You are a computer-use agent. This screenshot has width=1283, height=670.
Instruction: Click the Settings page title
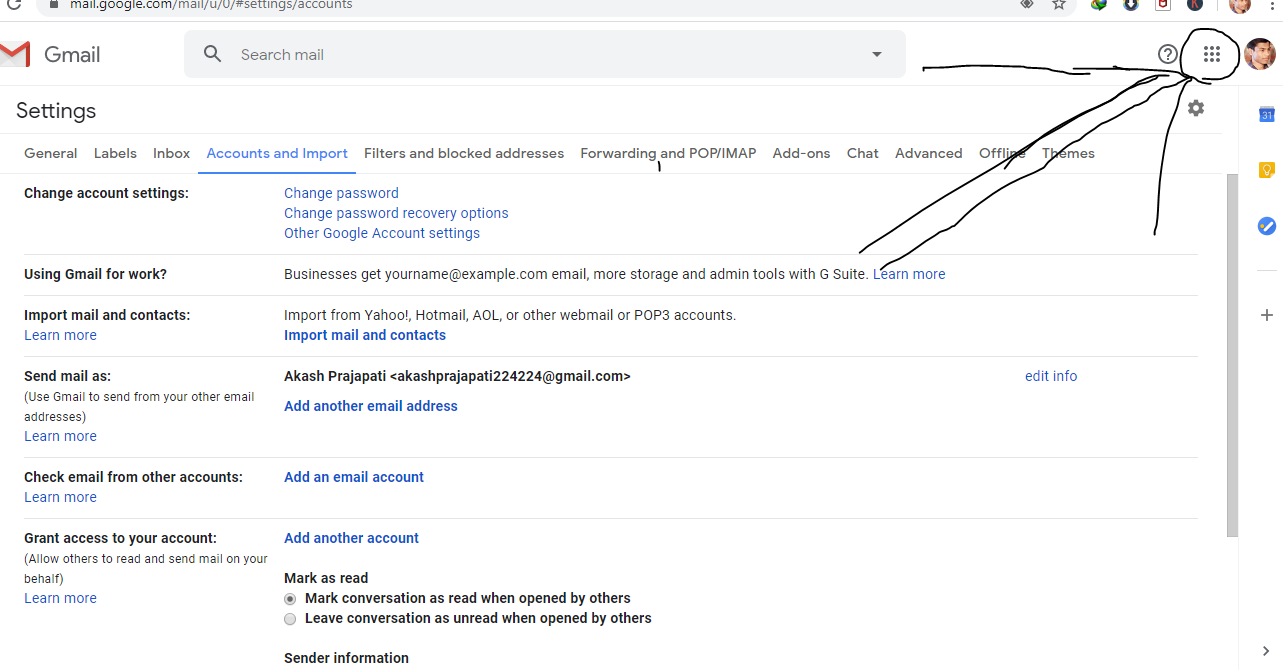56,111
